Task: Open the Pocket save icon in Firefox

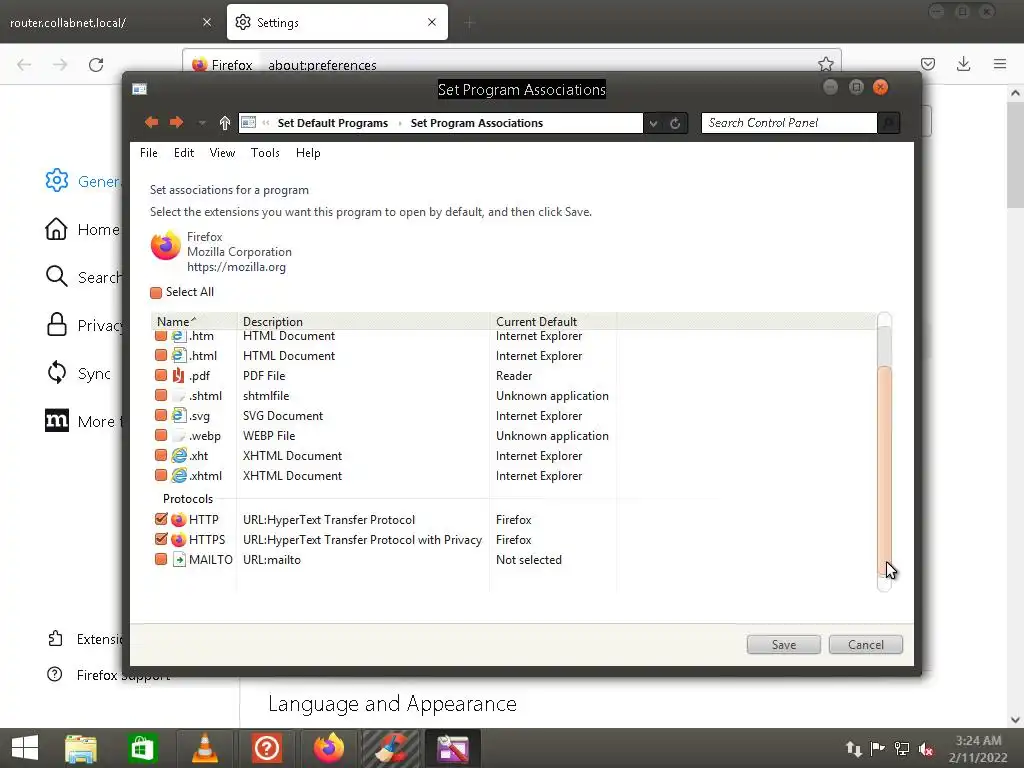Action: (x=927, y=64)
